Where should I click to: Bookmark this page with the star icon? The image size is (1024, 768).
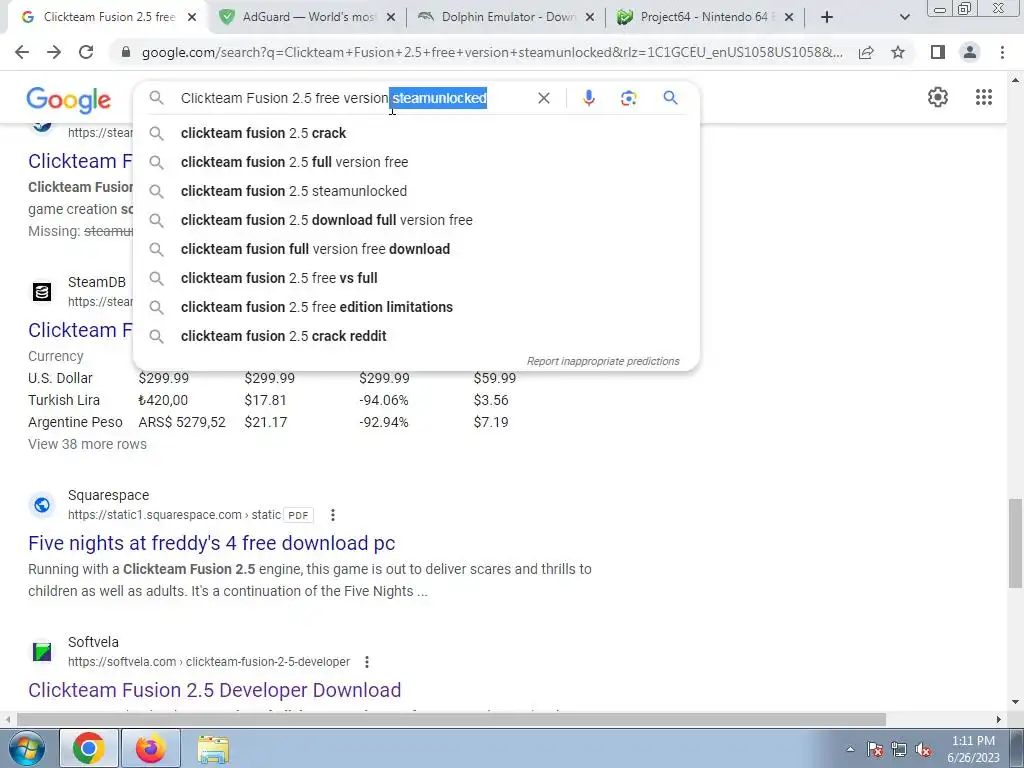(898, 52)
